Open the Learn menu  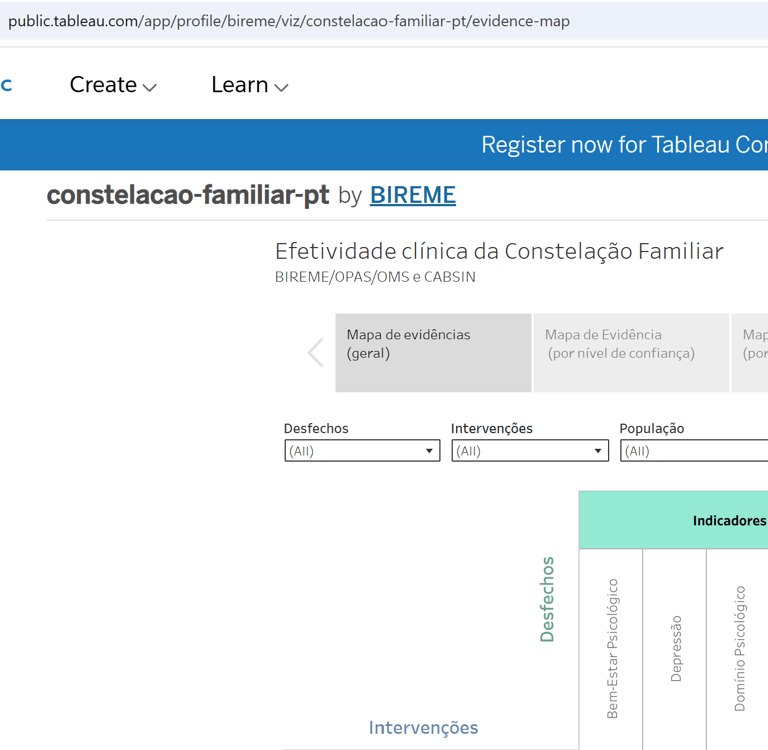coord(250,85)
